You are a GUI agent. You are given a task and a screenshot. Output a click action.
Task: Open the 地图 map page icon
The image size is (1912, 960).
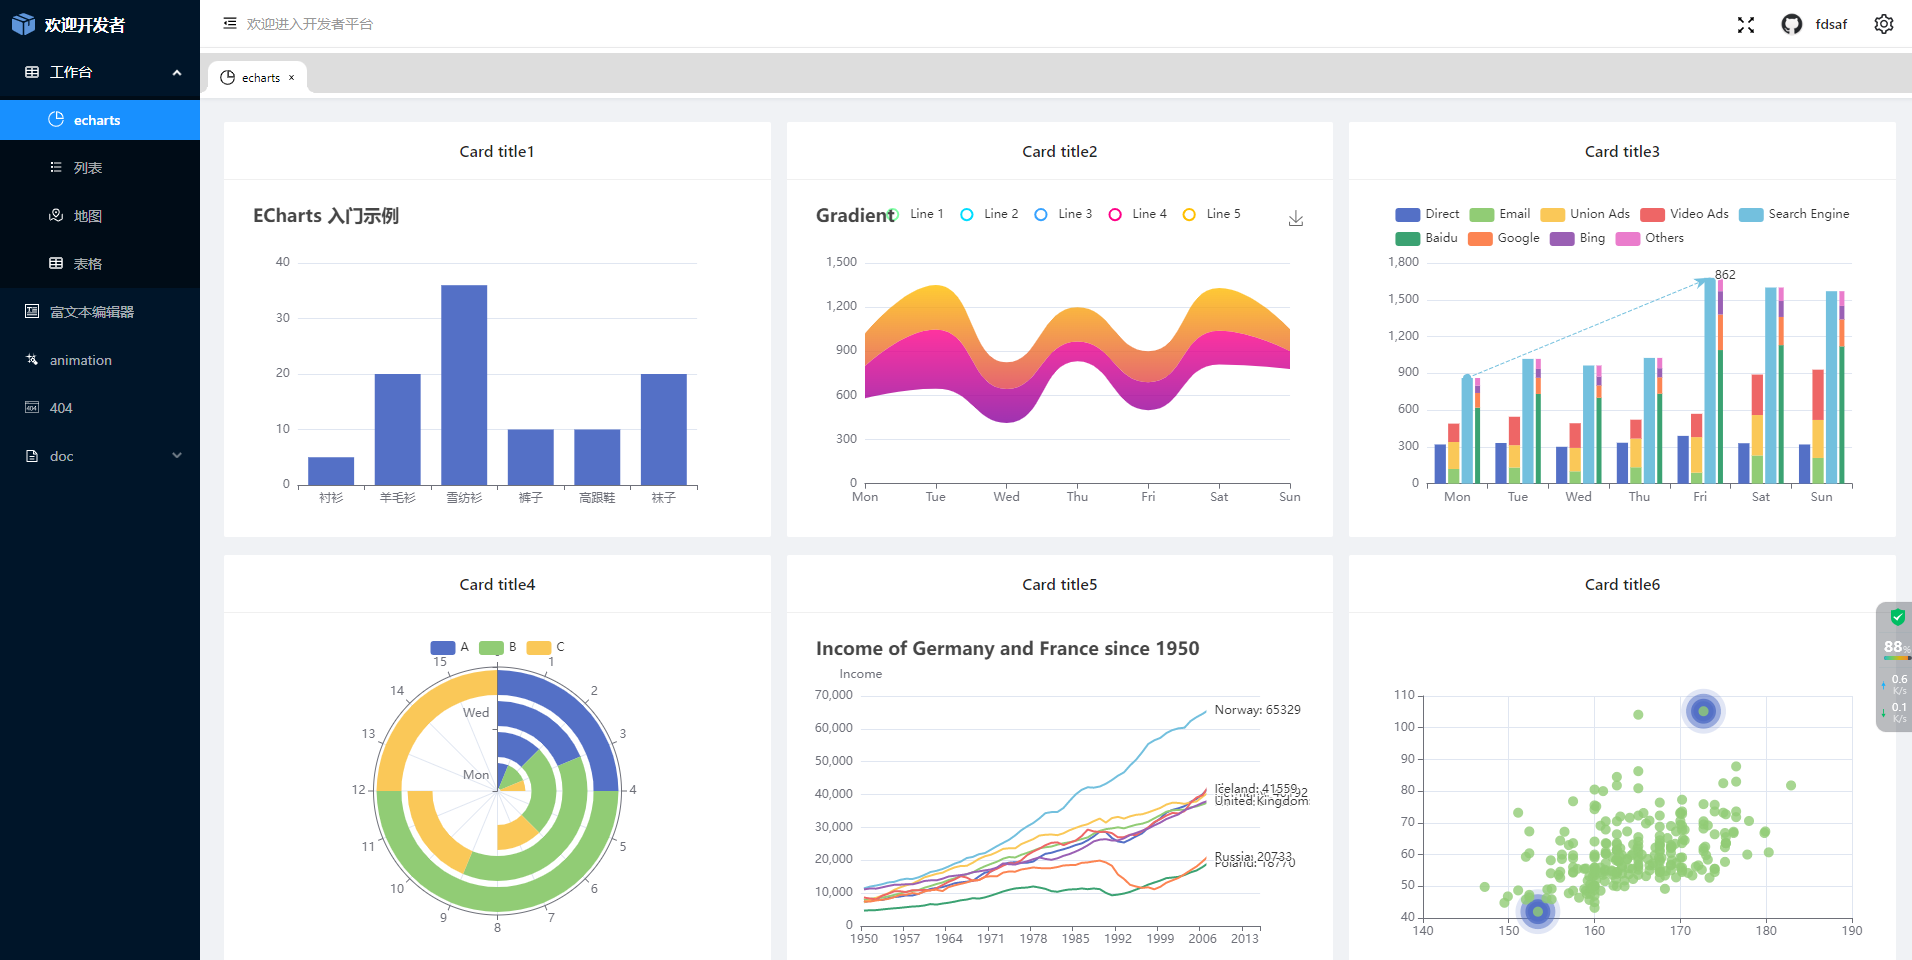point(56,215)
